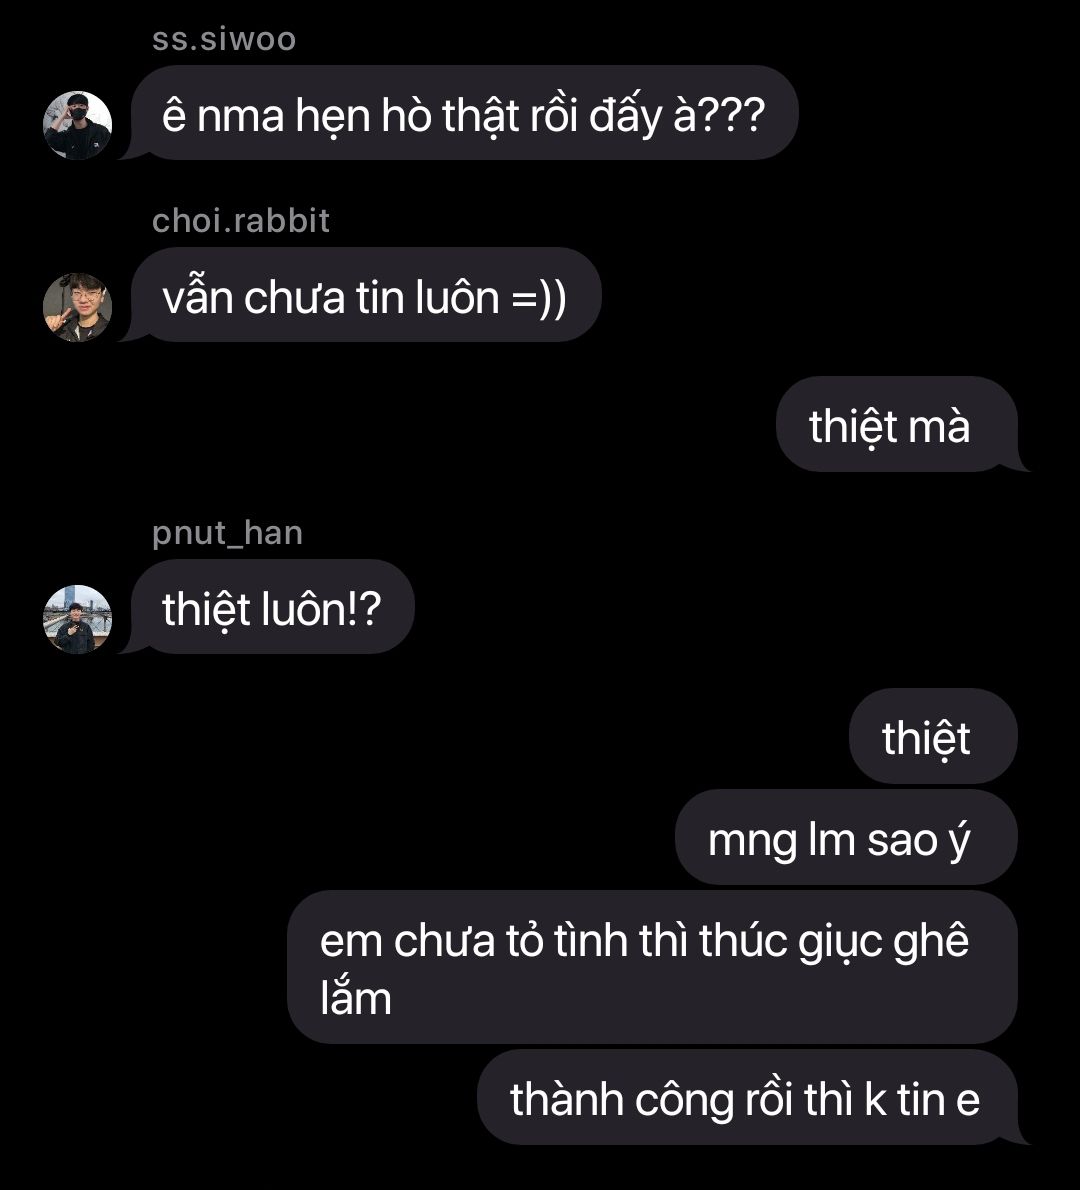Select message 'ê nma hẹn hò thật rồi đấy à???'
The image size is (1080, 1190).
tap(463, 112)
